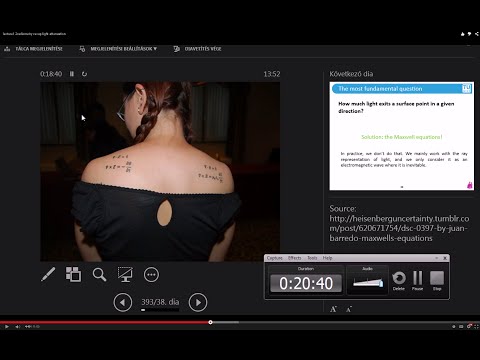Click the elapsed timer 0:18:40
480x360 pixels.
click(x=51, y=74)
